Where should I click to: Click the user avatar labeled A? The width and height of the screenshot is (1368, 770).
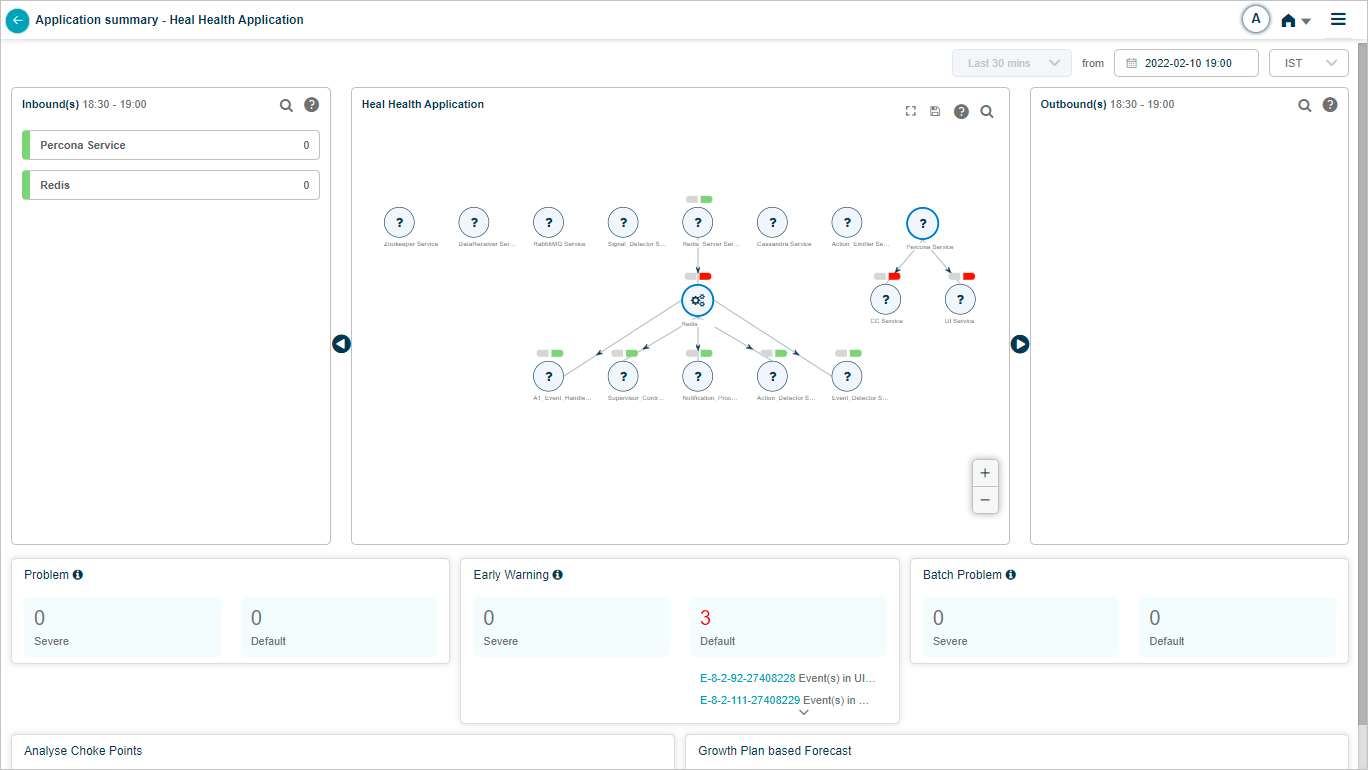[x=1255, y=19]
